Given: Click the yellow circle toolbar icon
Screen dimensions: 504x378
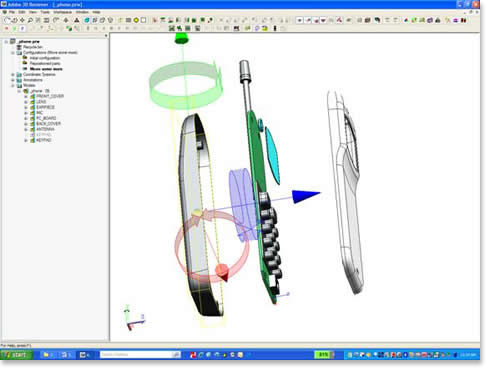Looking at the screenshot, I should coord(136,20).
